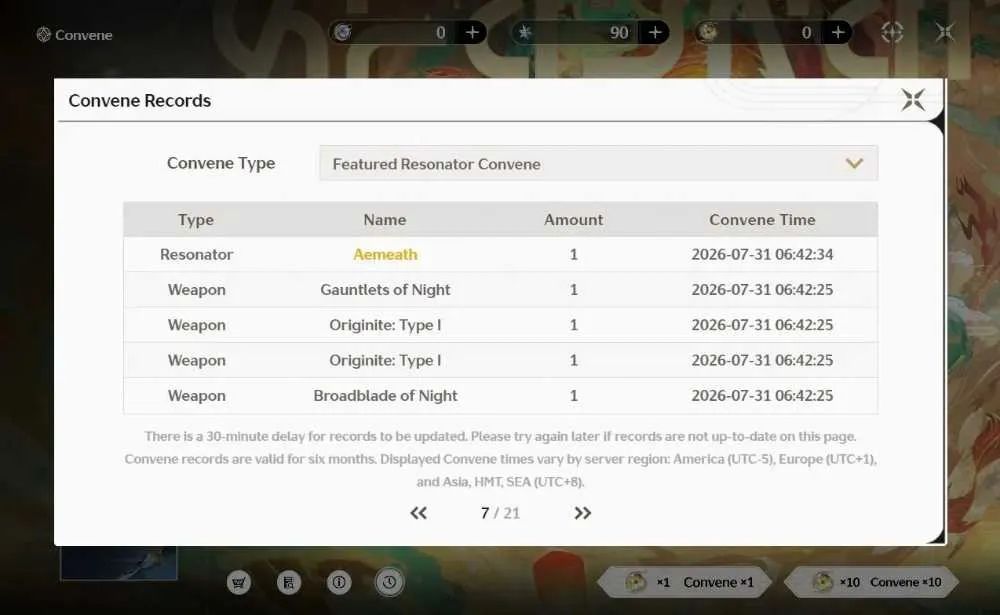Click the Convene Time column header
The height and width of the screenshot is (615, 1000).
coord(762,219)
